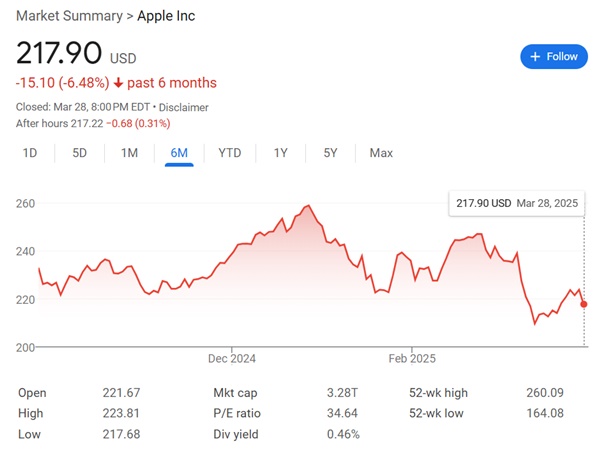Switch to the 1D range tab
Image resolution: width=600 pixels, height=451 pixels.
coord(30,153)
